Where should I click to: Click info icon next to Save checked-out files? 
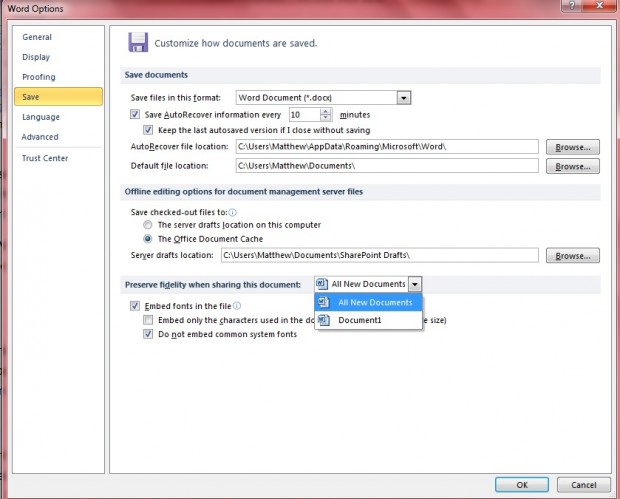pos(232,212)
